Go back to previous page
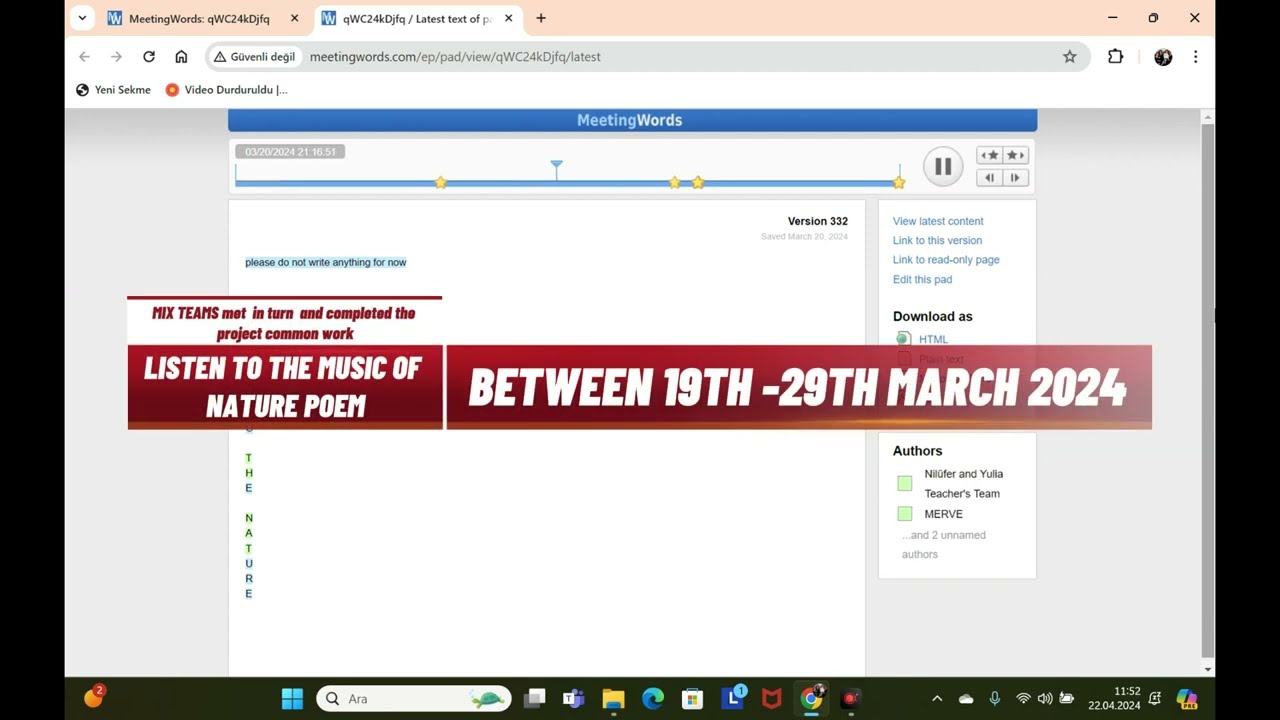Screen dimensions: 1280x720 coord(84,57)
